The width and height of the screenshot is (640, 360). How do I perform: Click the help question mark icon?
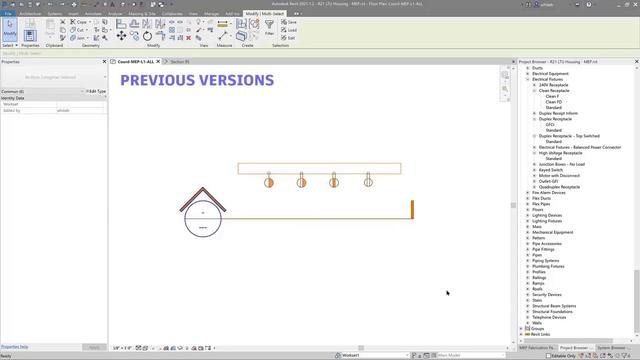click(x=589, y=4)
